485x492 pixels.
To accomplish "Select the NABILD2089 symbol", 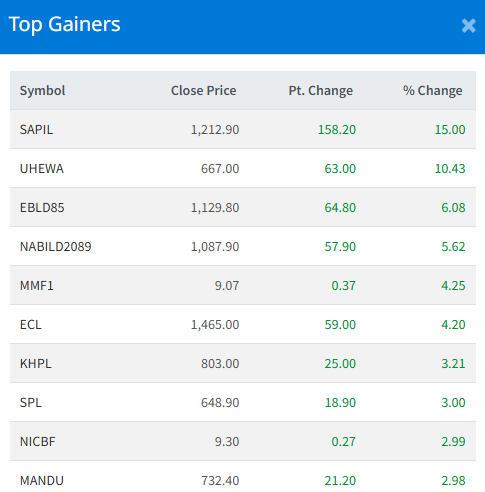I will (x=56, y=246).
